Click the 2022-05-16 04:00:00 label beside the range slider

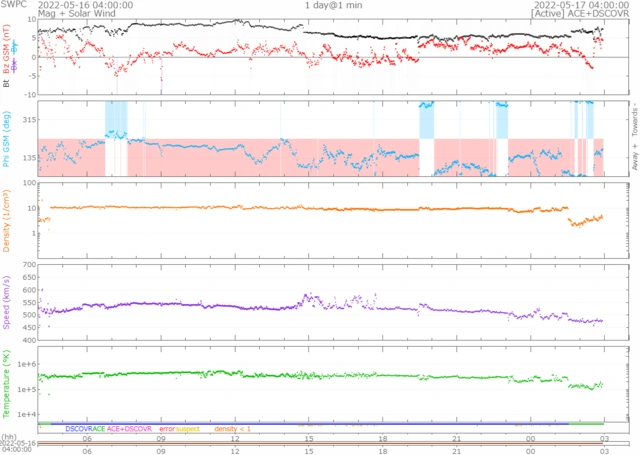[x=18, y=446]
